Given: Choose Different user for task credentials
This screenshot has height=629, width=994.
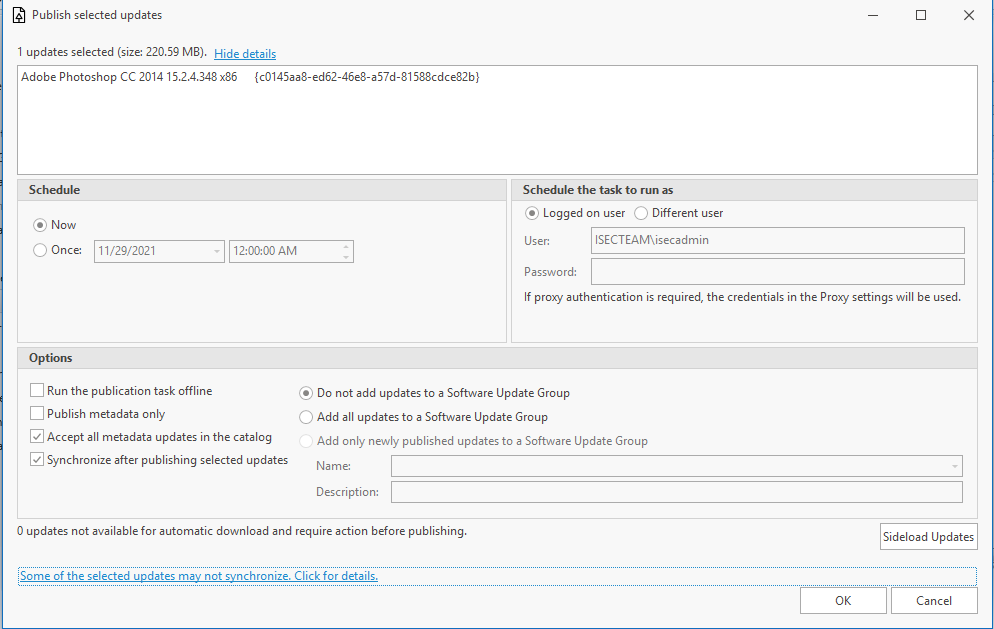Looking at the screenshot, I should point(640,213).
